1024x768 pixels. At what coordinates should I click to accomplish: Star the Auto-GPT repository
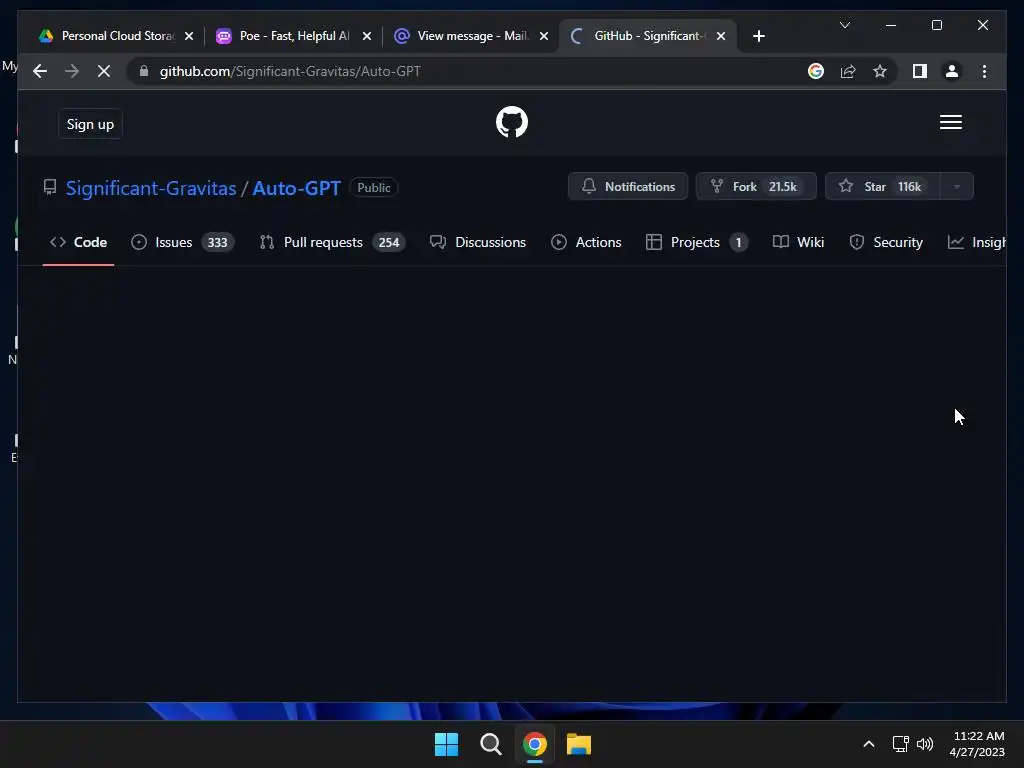[882, 187]
